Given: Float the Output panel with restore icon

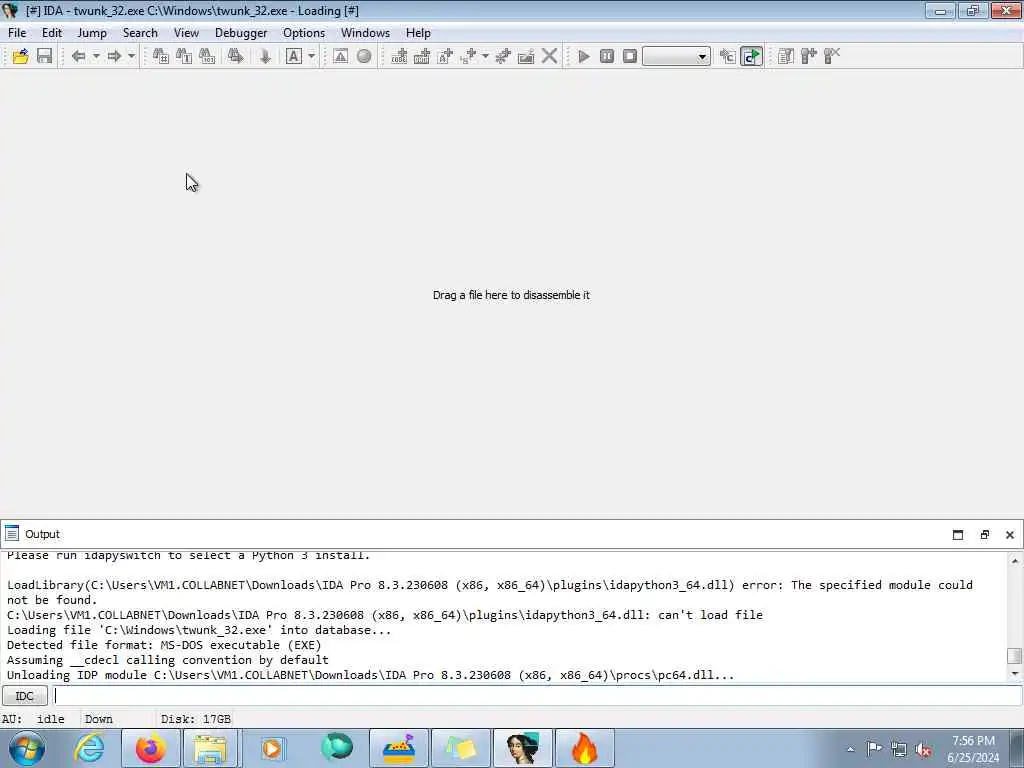Looking at the screenshot, I should [985, 535].
